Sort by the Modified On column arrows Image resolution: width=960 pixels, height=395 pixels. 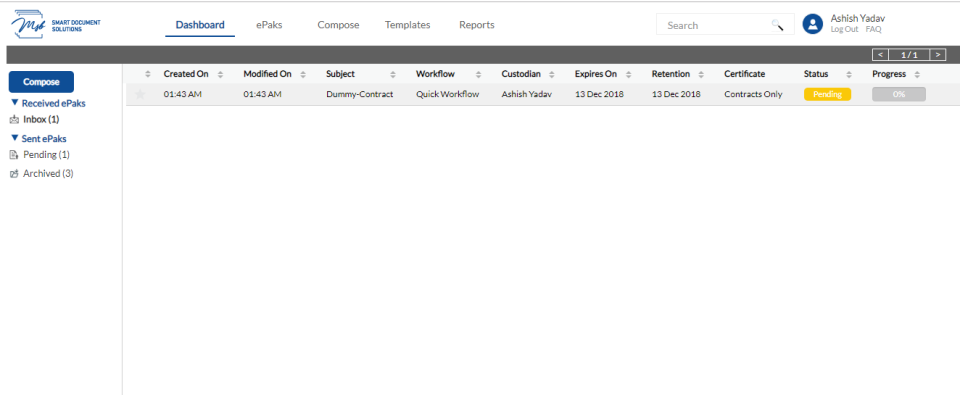pos(303,74)
